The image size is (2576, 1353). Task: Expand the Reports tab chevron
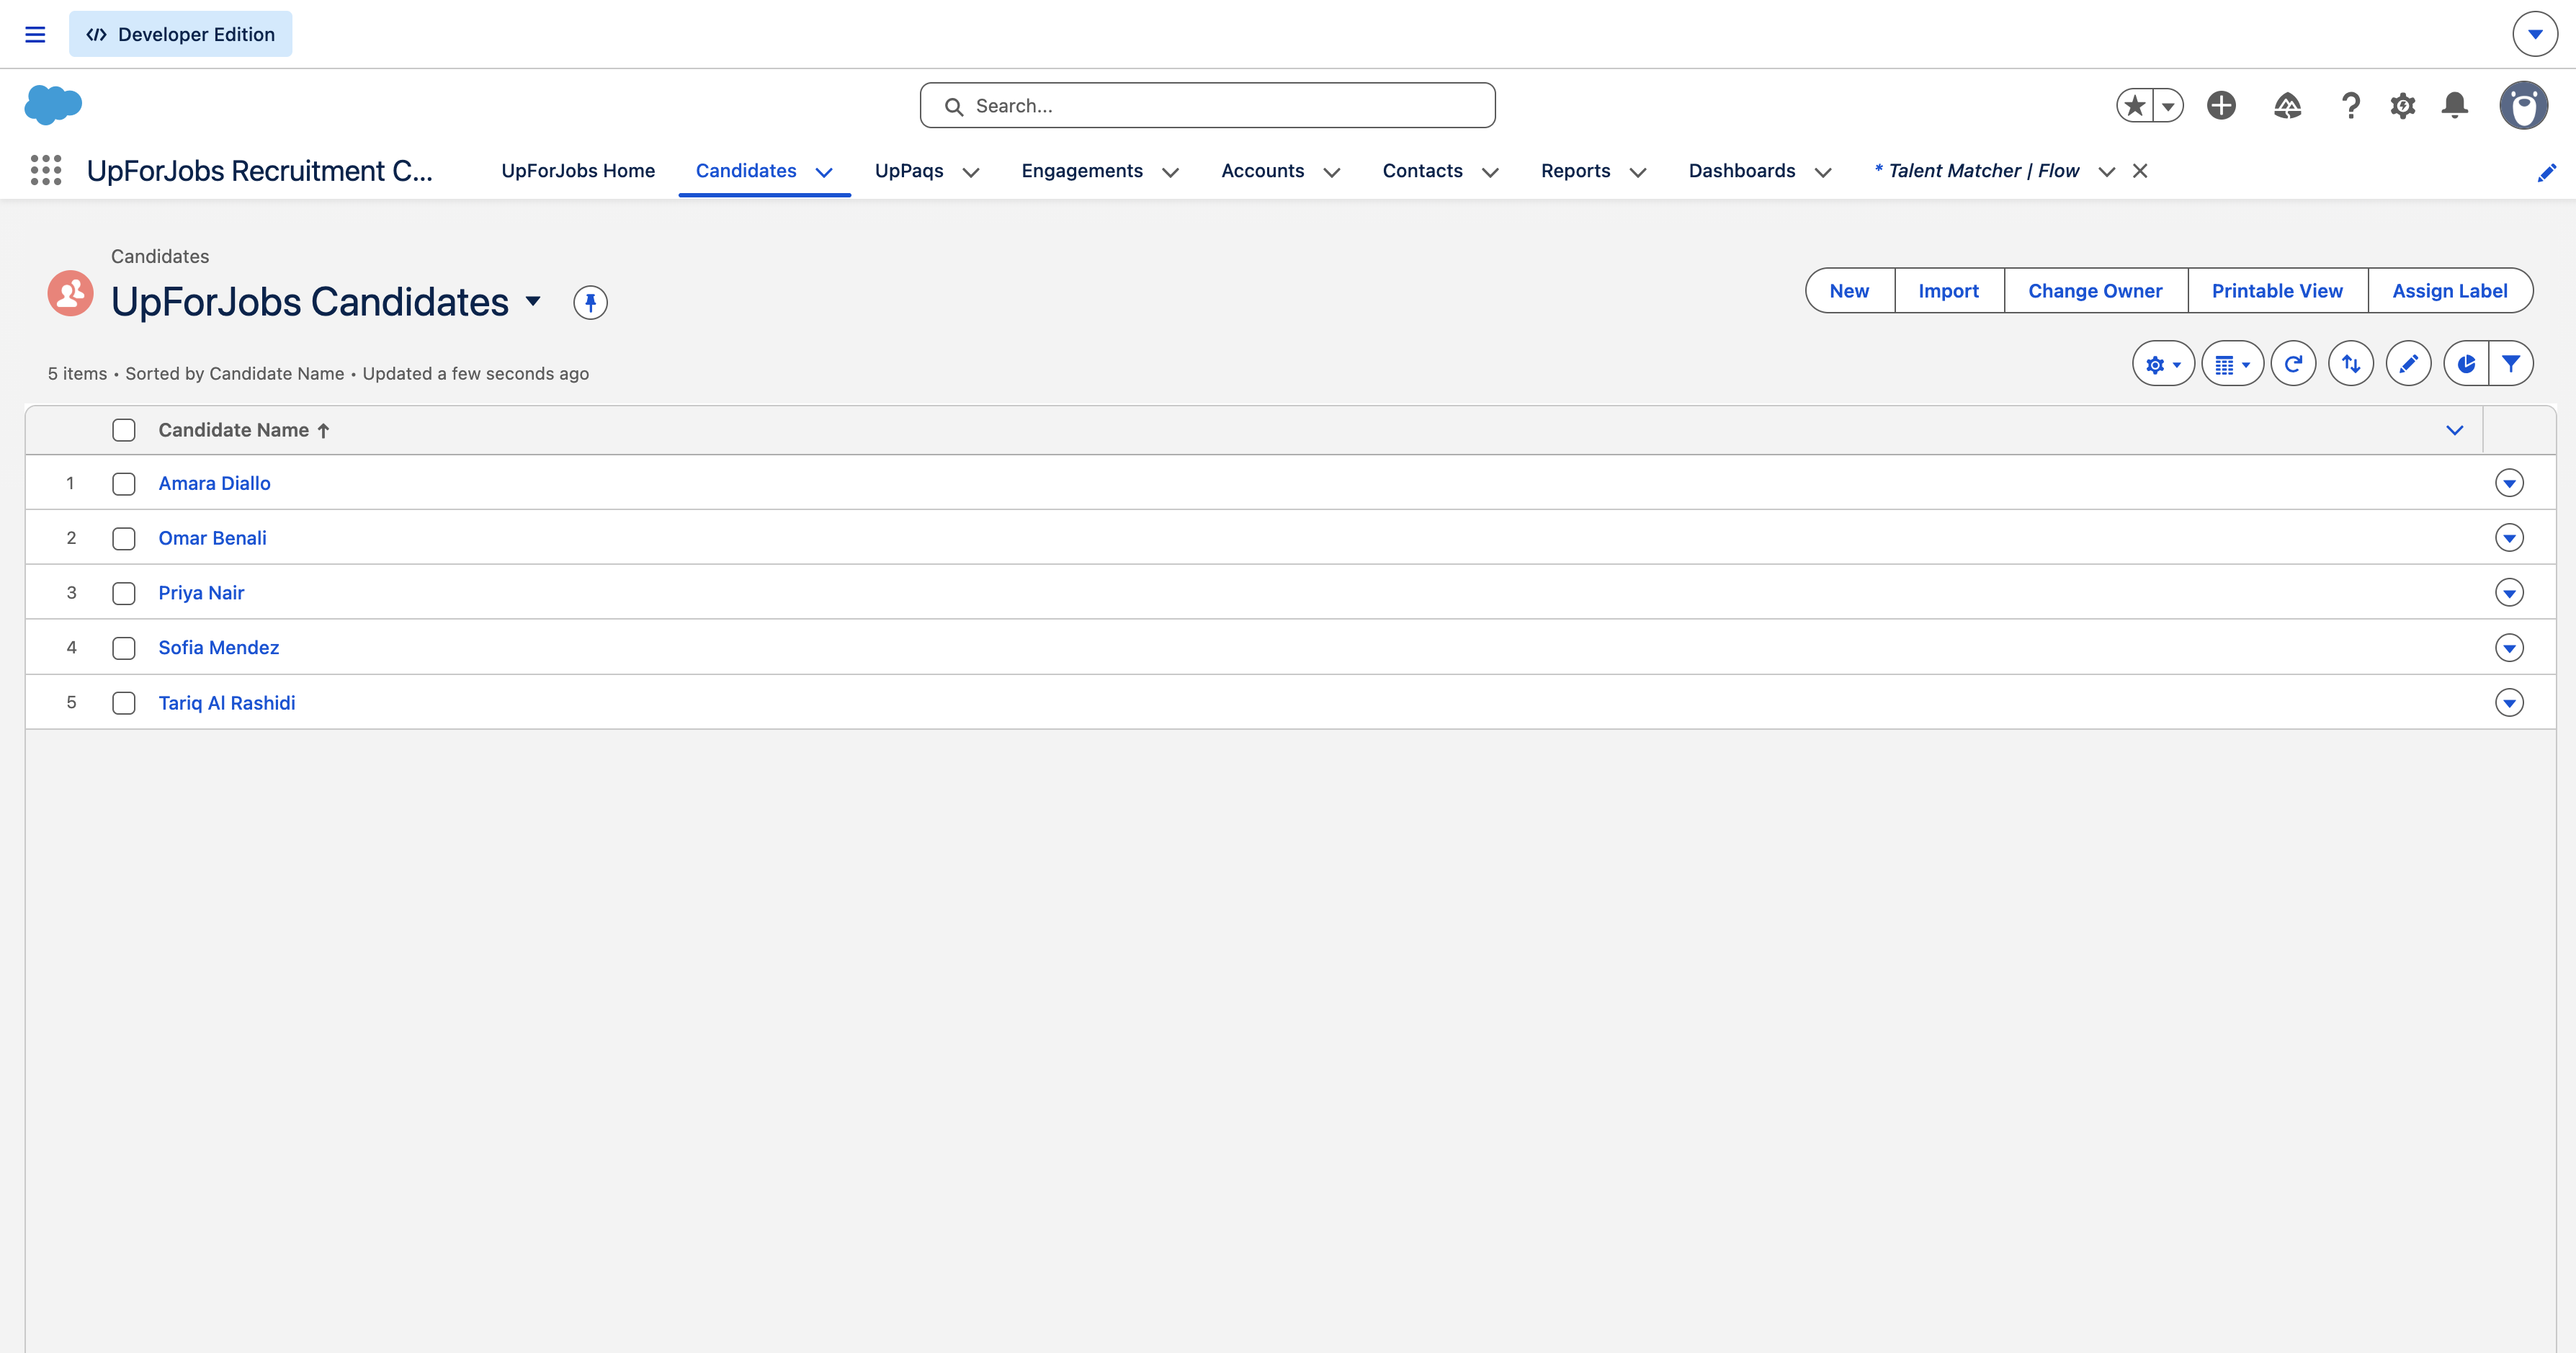[x=1638, y=172]
